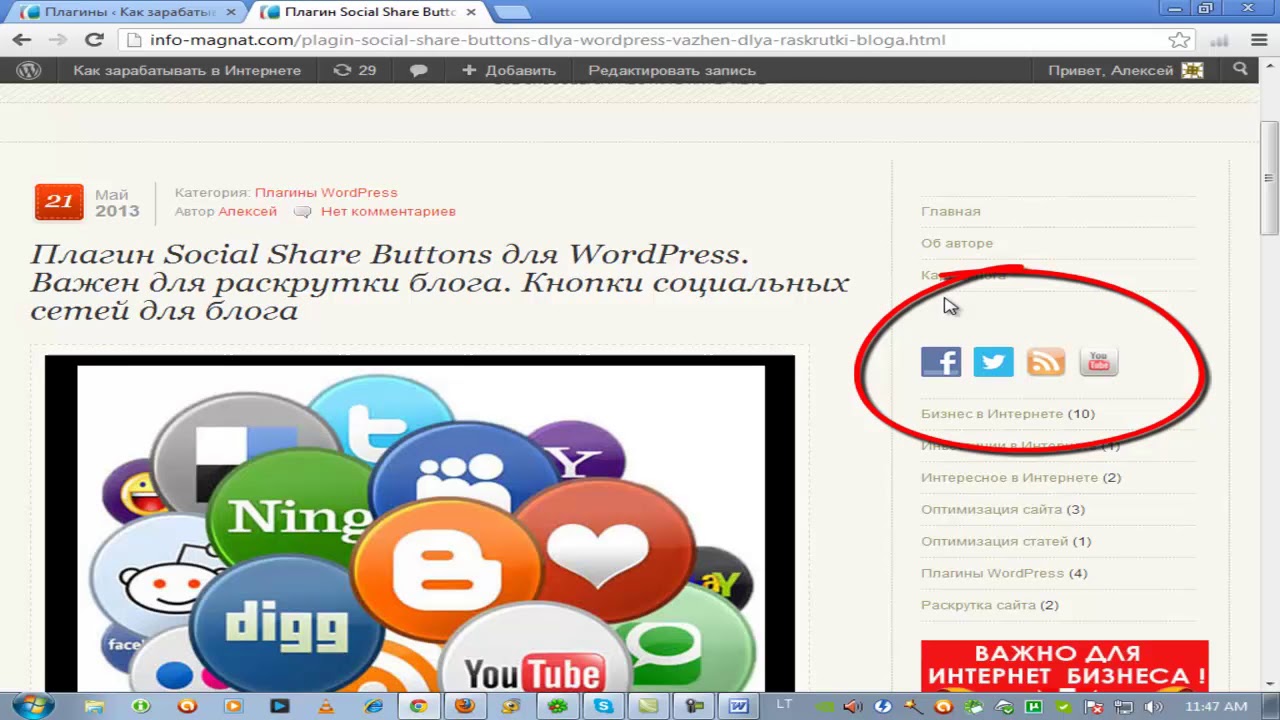
Task: Click the 'Важно для интернет бизнеса' banner
Action: pyautogui.click(x=1064, y=666)
